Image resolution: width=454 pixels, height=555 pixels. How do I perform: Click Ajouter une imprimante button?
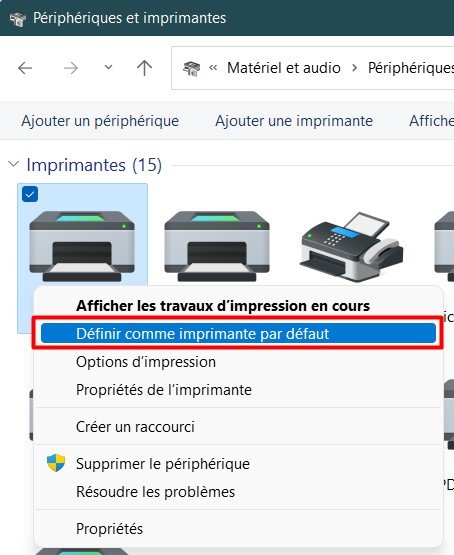coord(294,121)
